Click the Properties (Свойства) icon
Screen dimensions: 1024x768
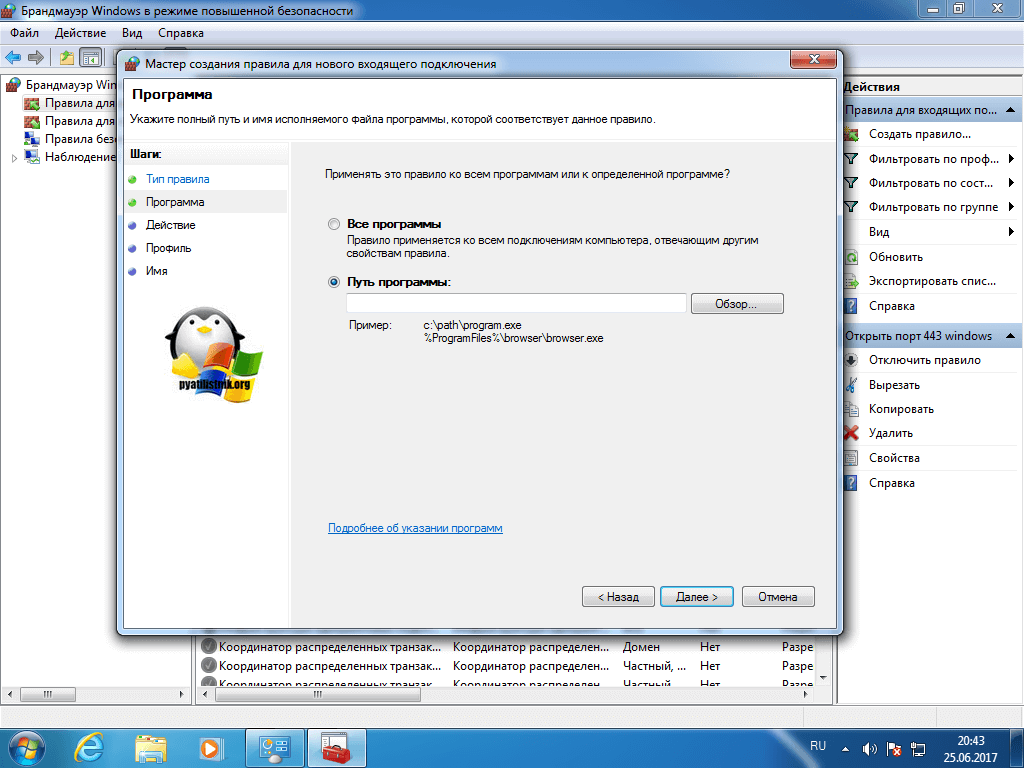(852, 458)
